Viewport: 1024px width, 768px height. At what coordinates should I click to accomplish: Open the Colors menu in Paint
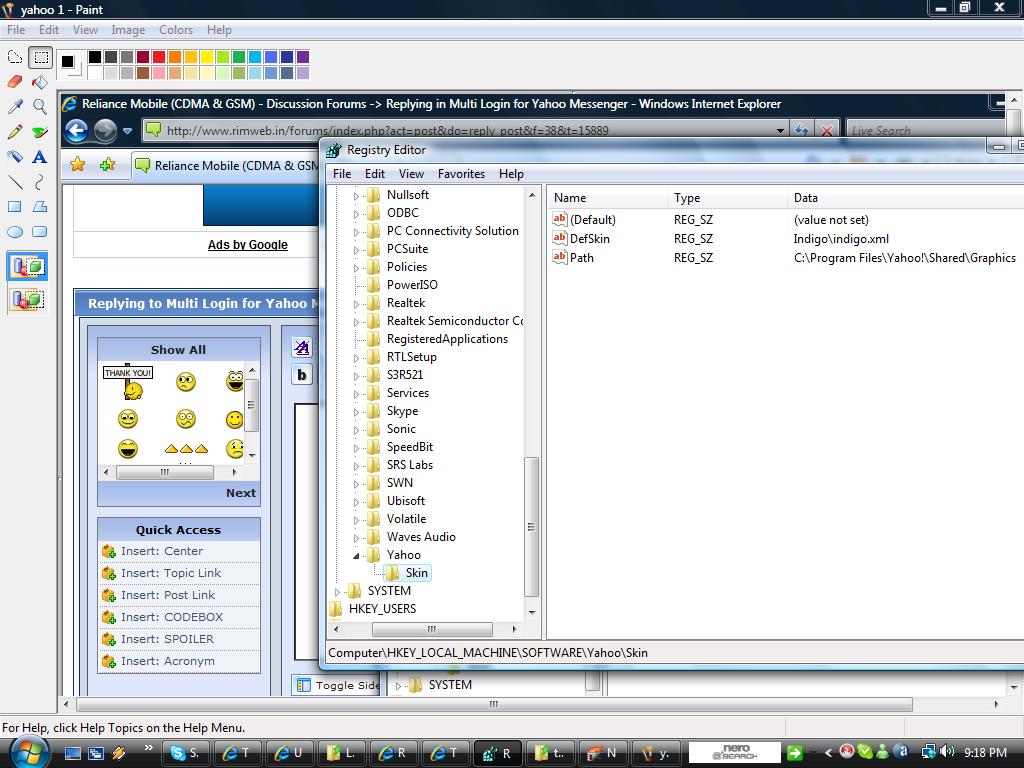[176, 30]
